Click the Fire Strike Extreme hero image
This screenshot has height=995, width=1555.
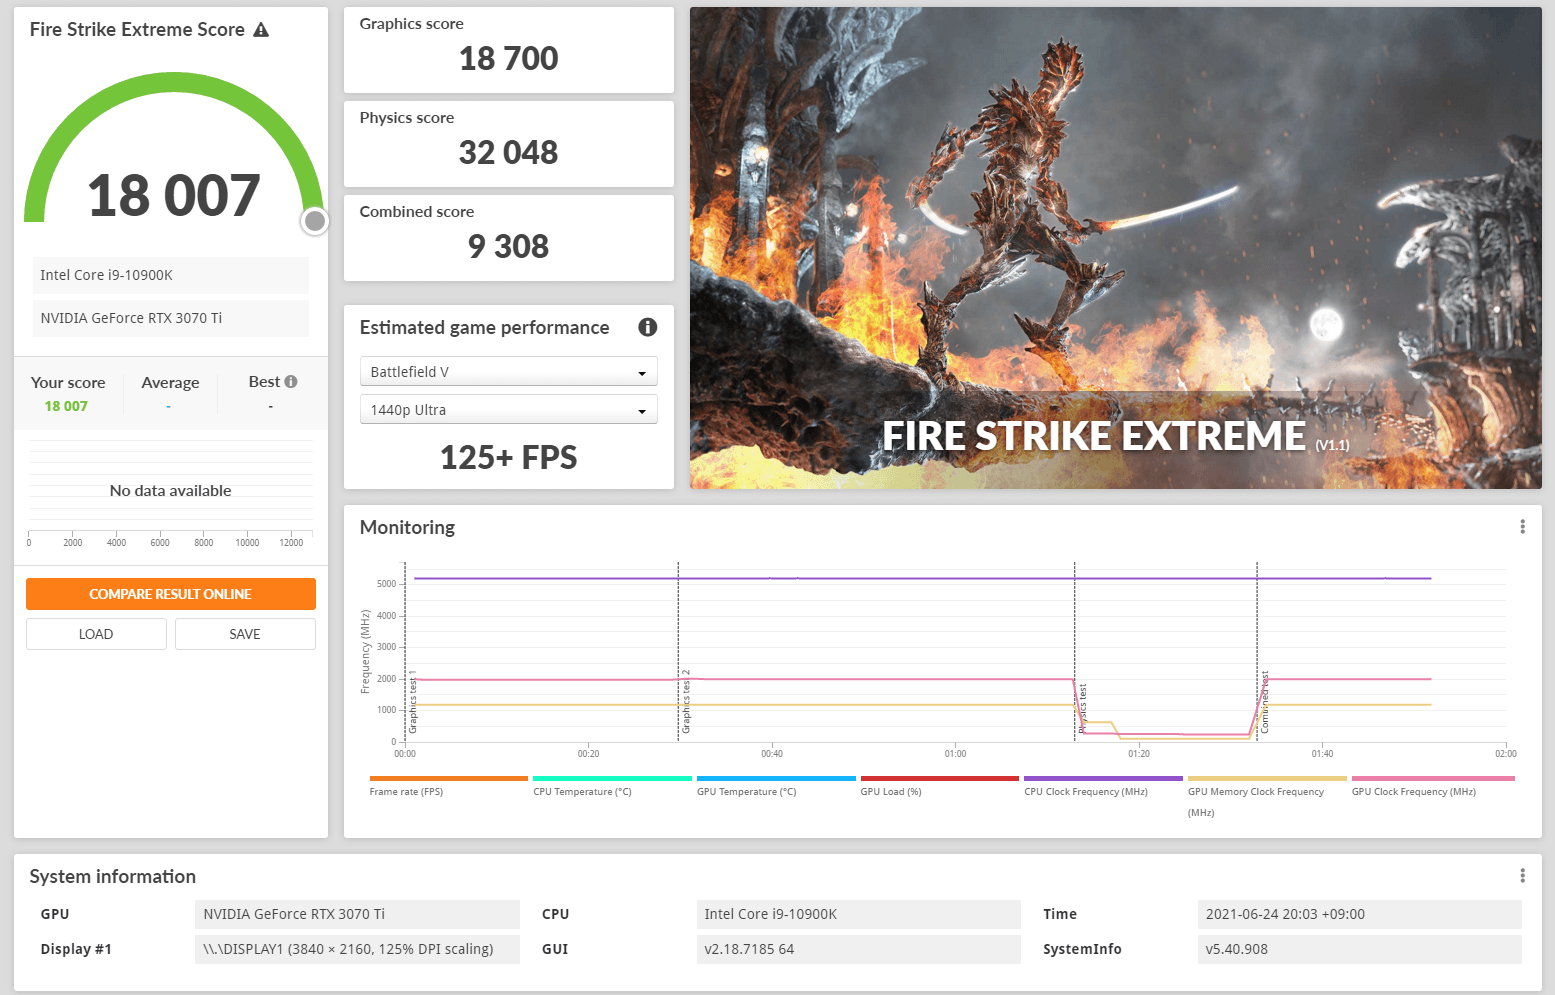point(1116,248)
